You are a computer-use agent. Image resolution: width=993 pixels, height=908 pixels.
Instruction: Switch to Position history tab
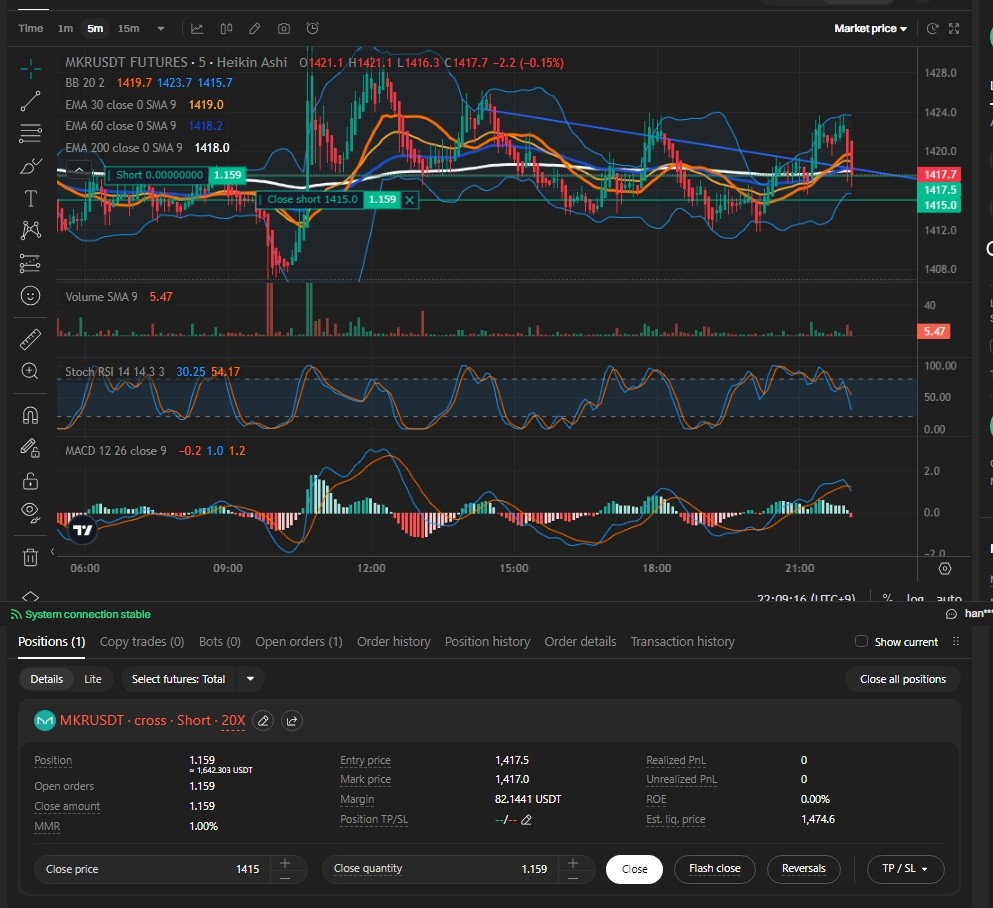pos(487,641)
